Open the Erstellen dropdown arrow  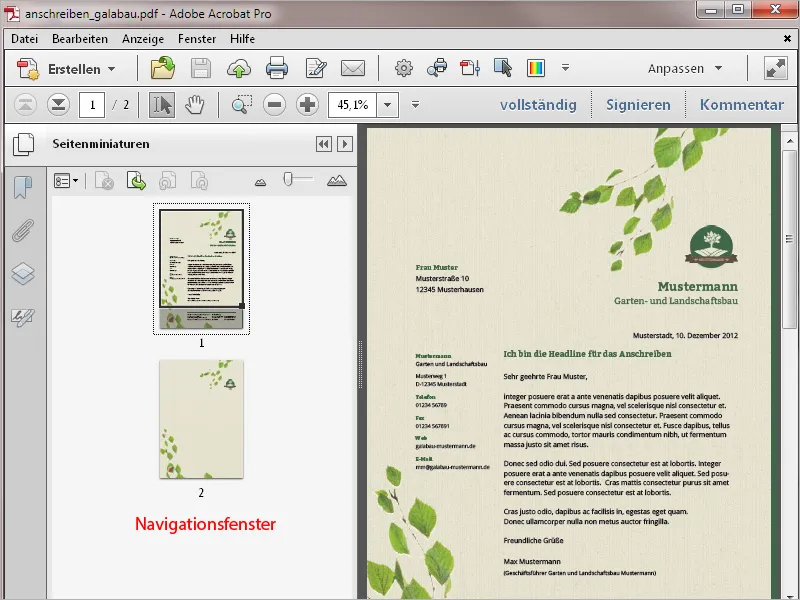pos(111,69)
